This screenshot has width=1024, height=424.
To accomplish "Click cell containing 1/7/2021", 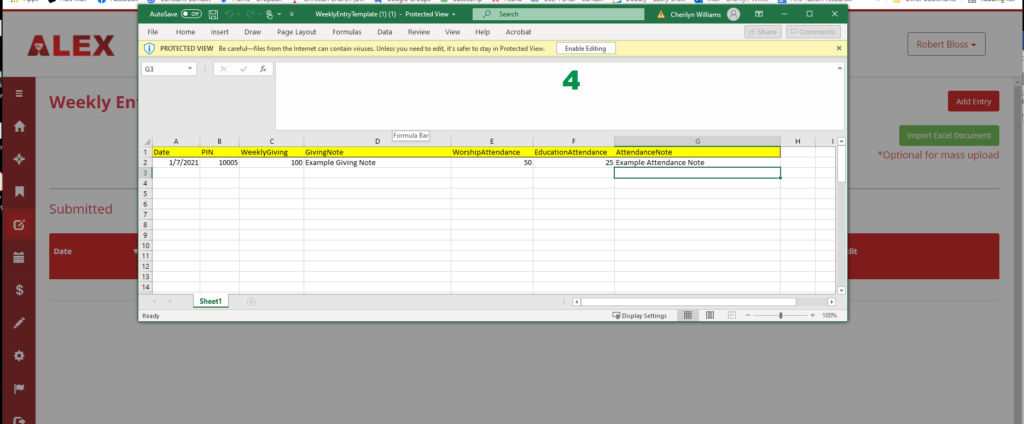I will tap(176, 163).
